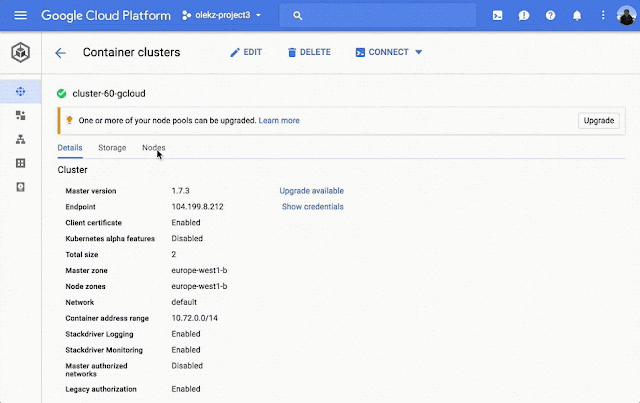This screenshot has height=403, width=640.
Task: Click the EDIT button
Action: 246,52
